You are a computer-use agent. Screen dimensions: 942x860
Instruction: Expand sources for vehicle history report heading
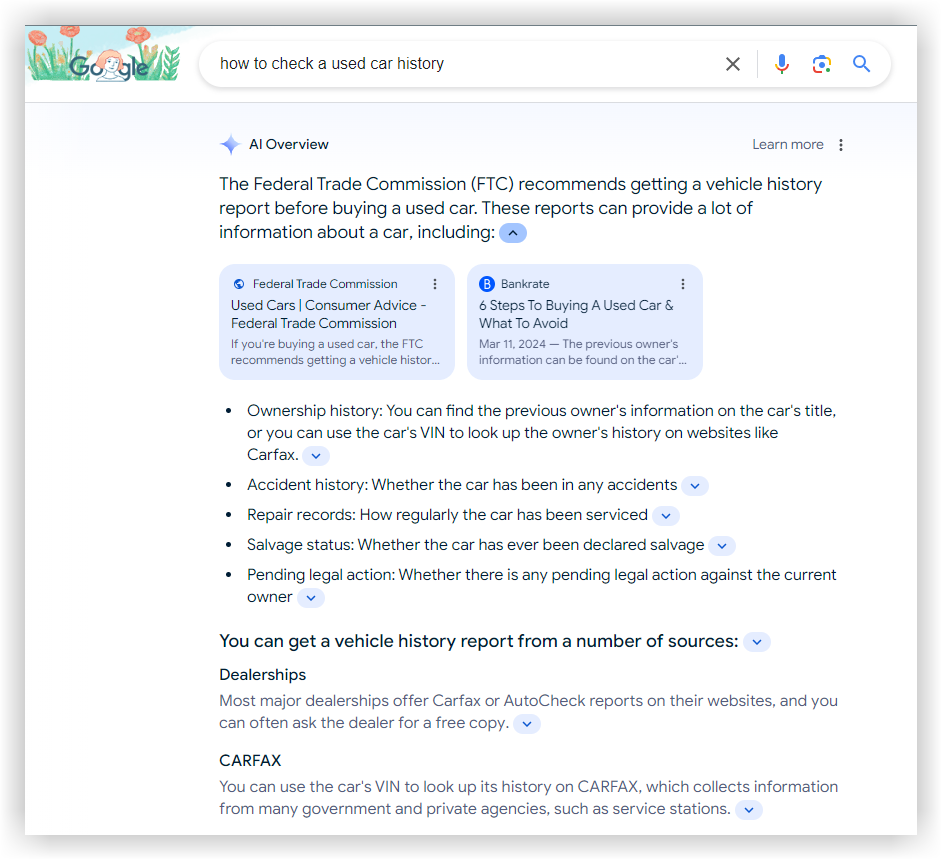[757, 642]
